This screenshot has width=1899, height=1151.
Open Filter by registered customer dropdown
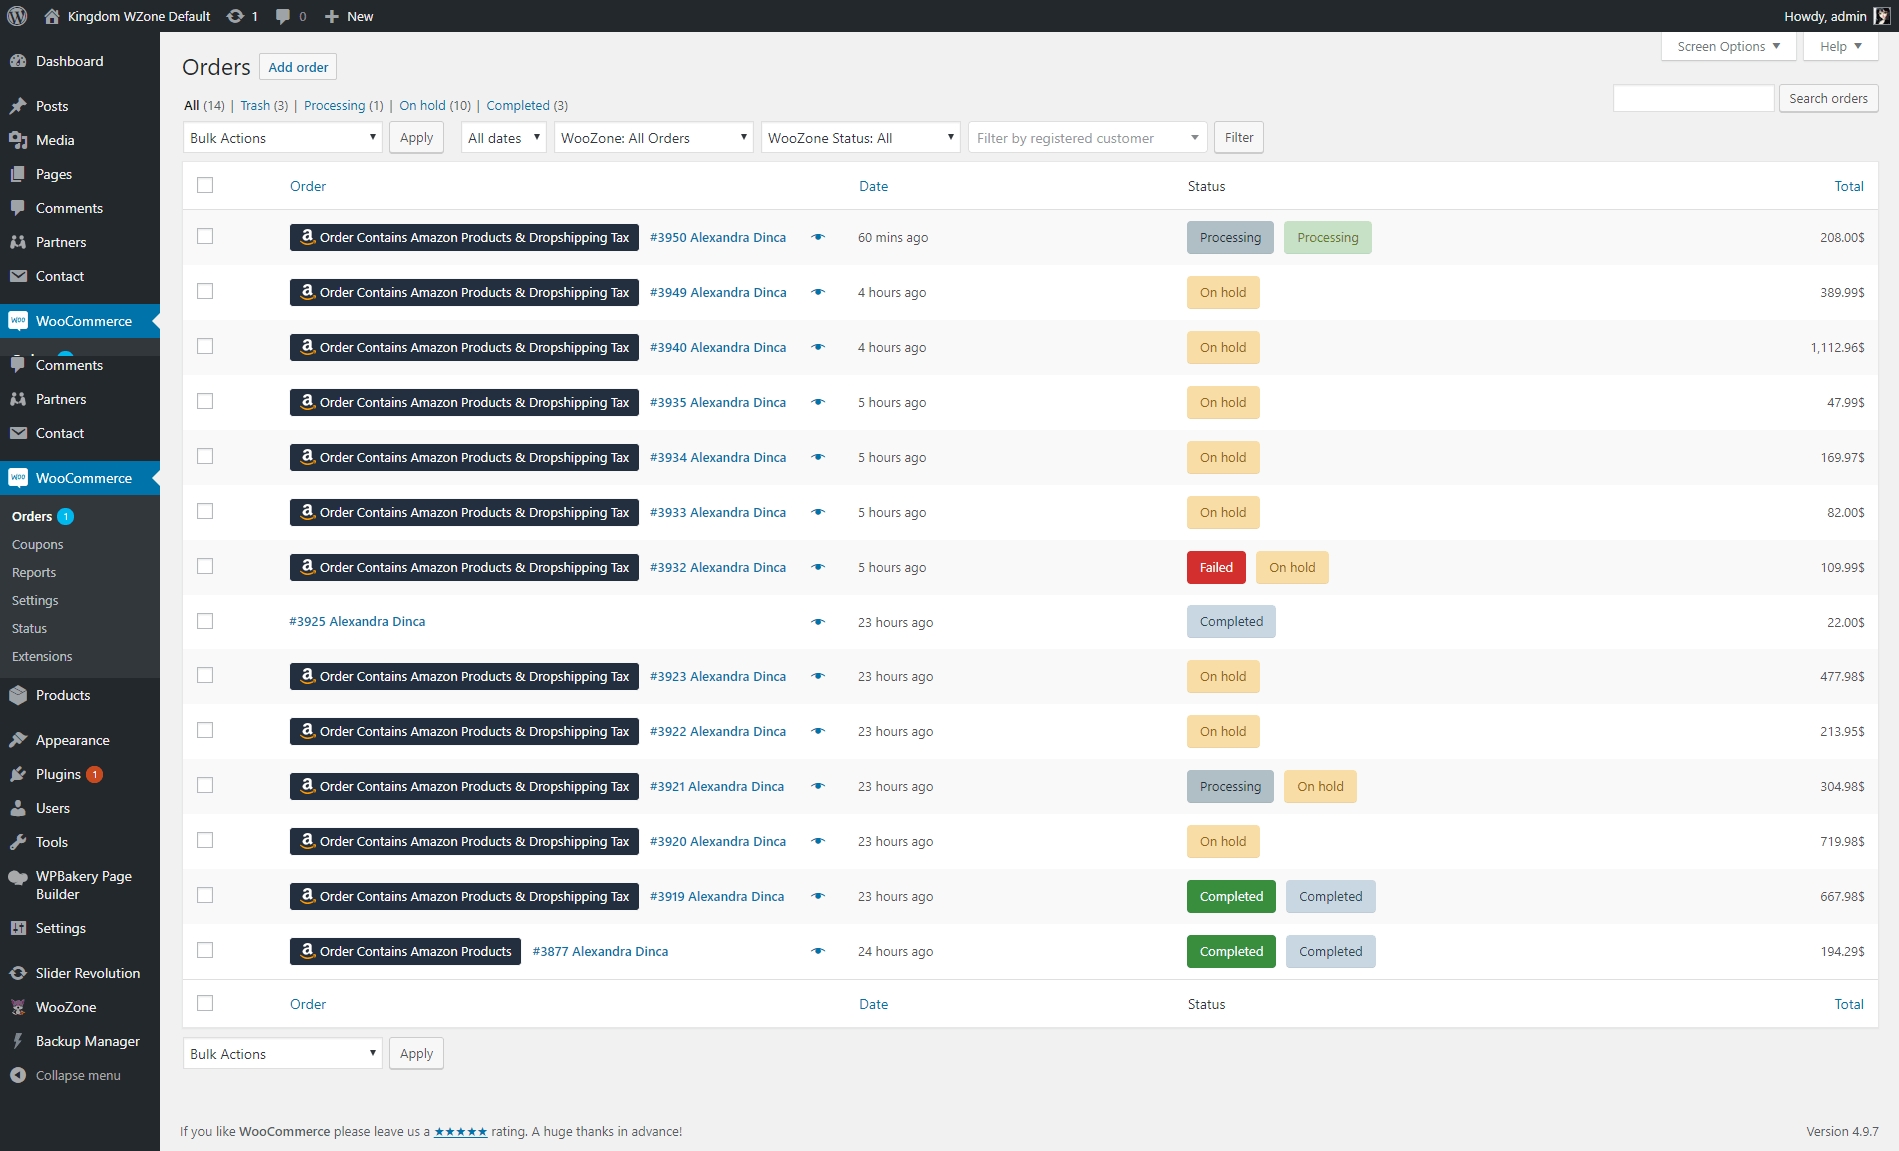(x=1088, y=138)
